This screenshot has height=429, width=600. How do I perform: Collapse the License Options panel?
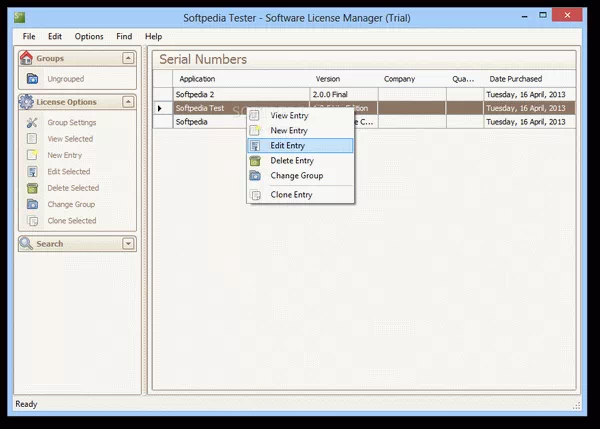point(128,102)
